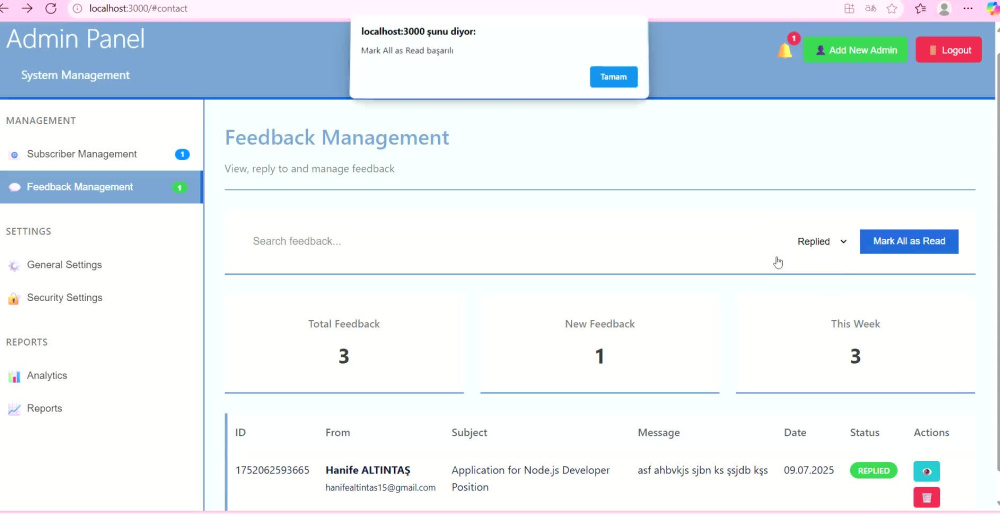Click the Security Settings lock icon
1000x514 pixels.
[x=14, y=298]
